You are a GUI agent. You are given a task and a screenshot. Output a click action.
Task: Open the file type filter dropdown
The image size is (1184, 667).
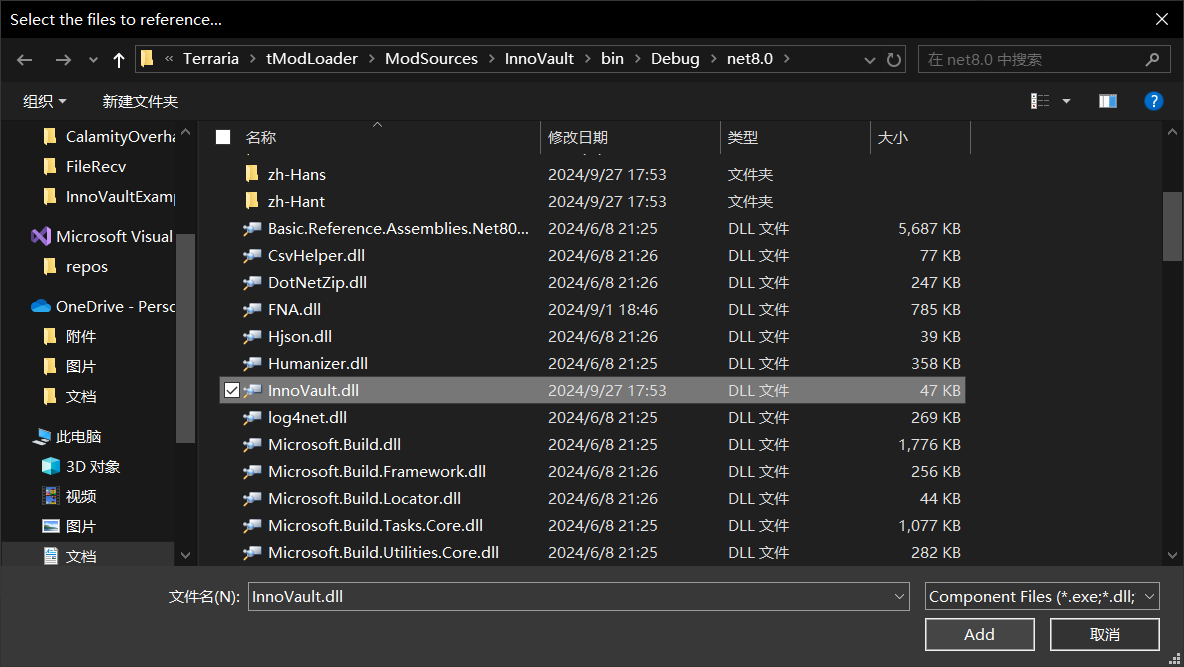coord(1042,597)
